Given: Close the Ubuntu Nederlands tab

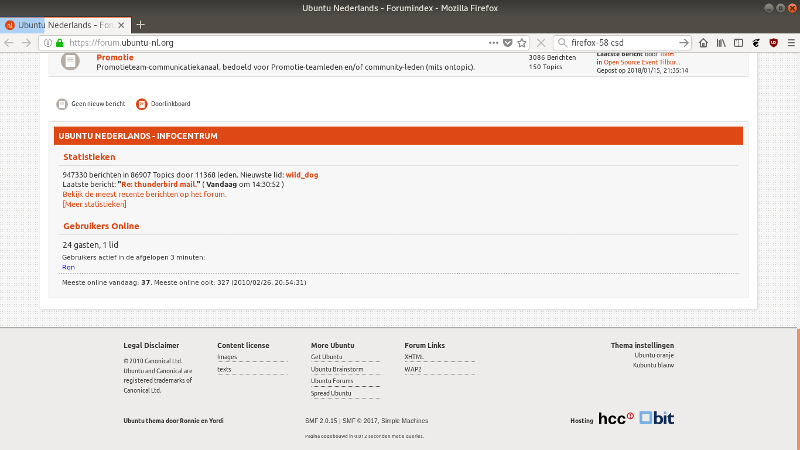Looking at the screenshot, I should 121,25.
